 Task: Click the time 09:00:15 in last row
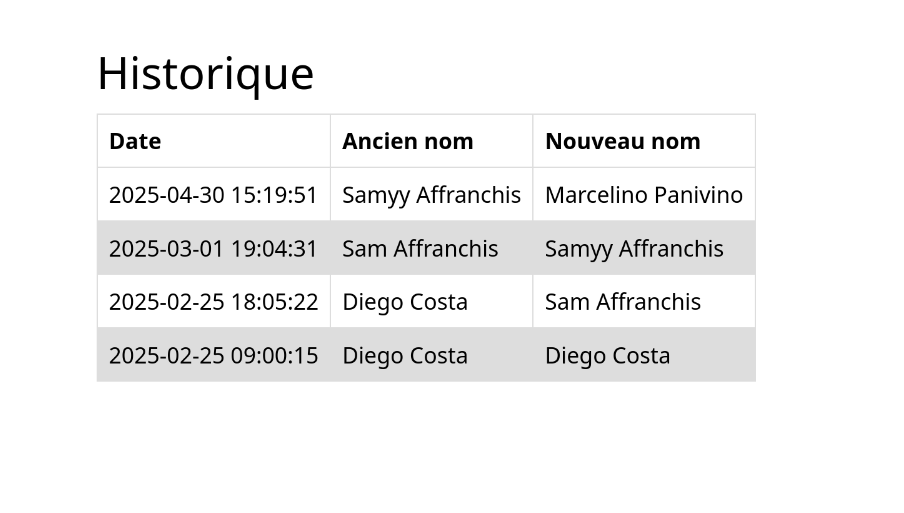(274, 355)
